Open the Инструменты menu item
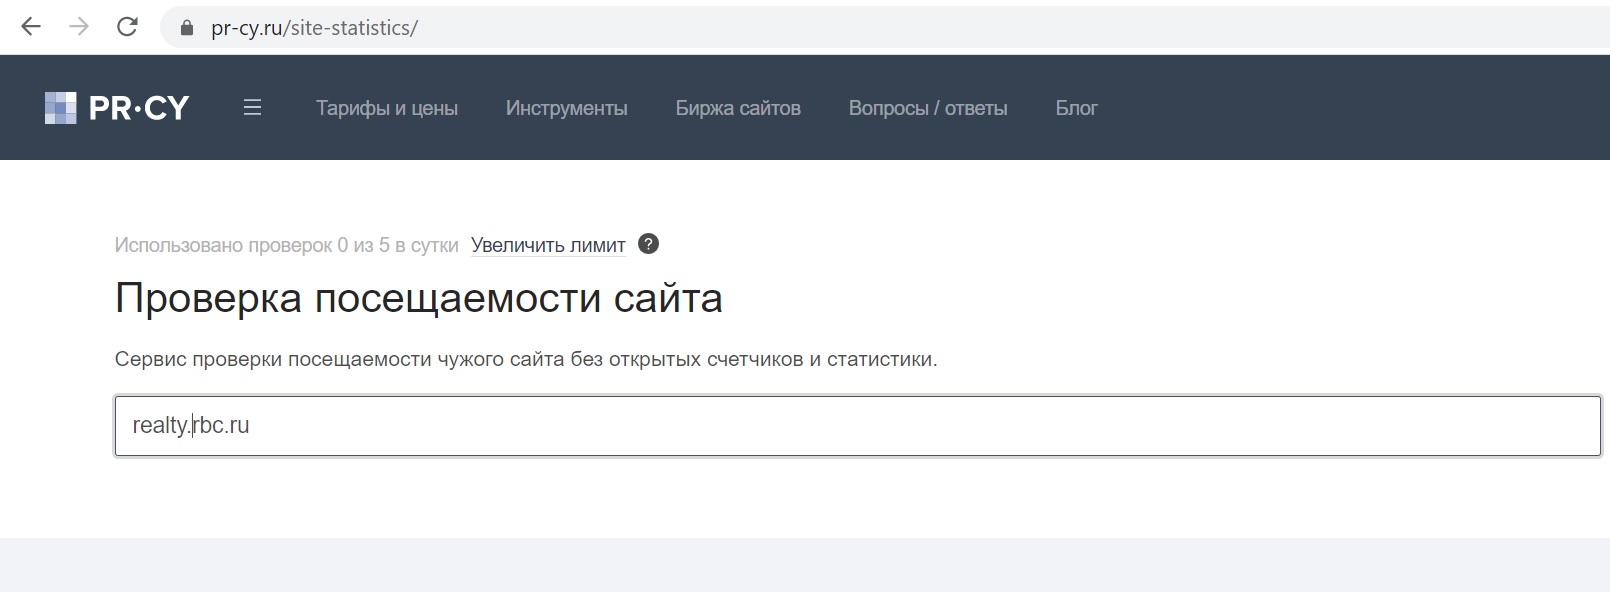1610x592 pixels. pyautogui.click(x=566, y=108)
